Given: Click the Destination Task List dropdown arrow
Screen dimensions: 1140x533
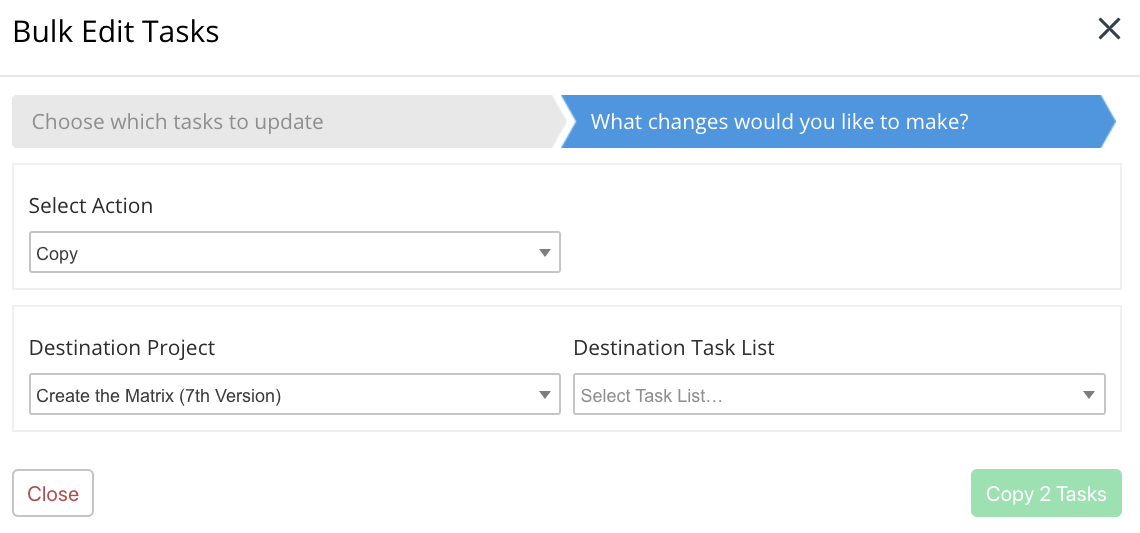Looking at the screenshot, I should coord(1089,395).
